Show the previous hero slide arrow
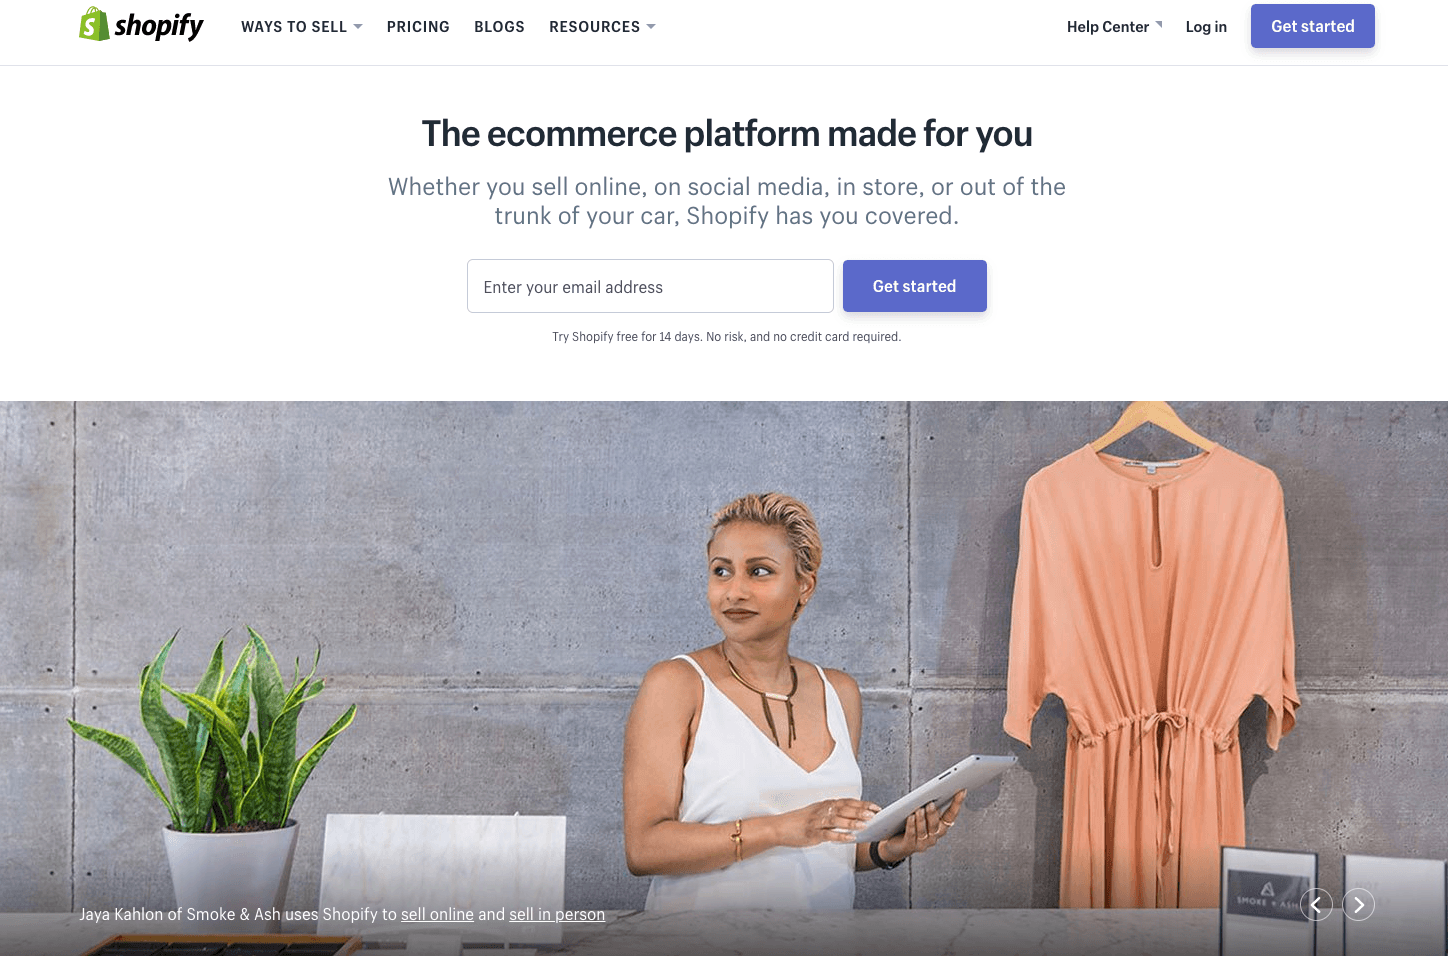Viewport: 1448px width, 957px height. pos(1316,905)
